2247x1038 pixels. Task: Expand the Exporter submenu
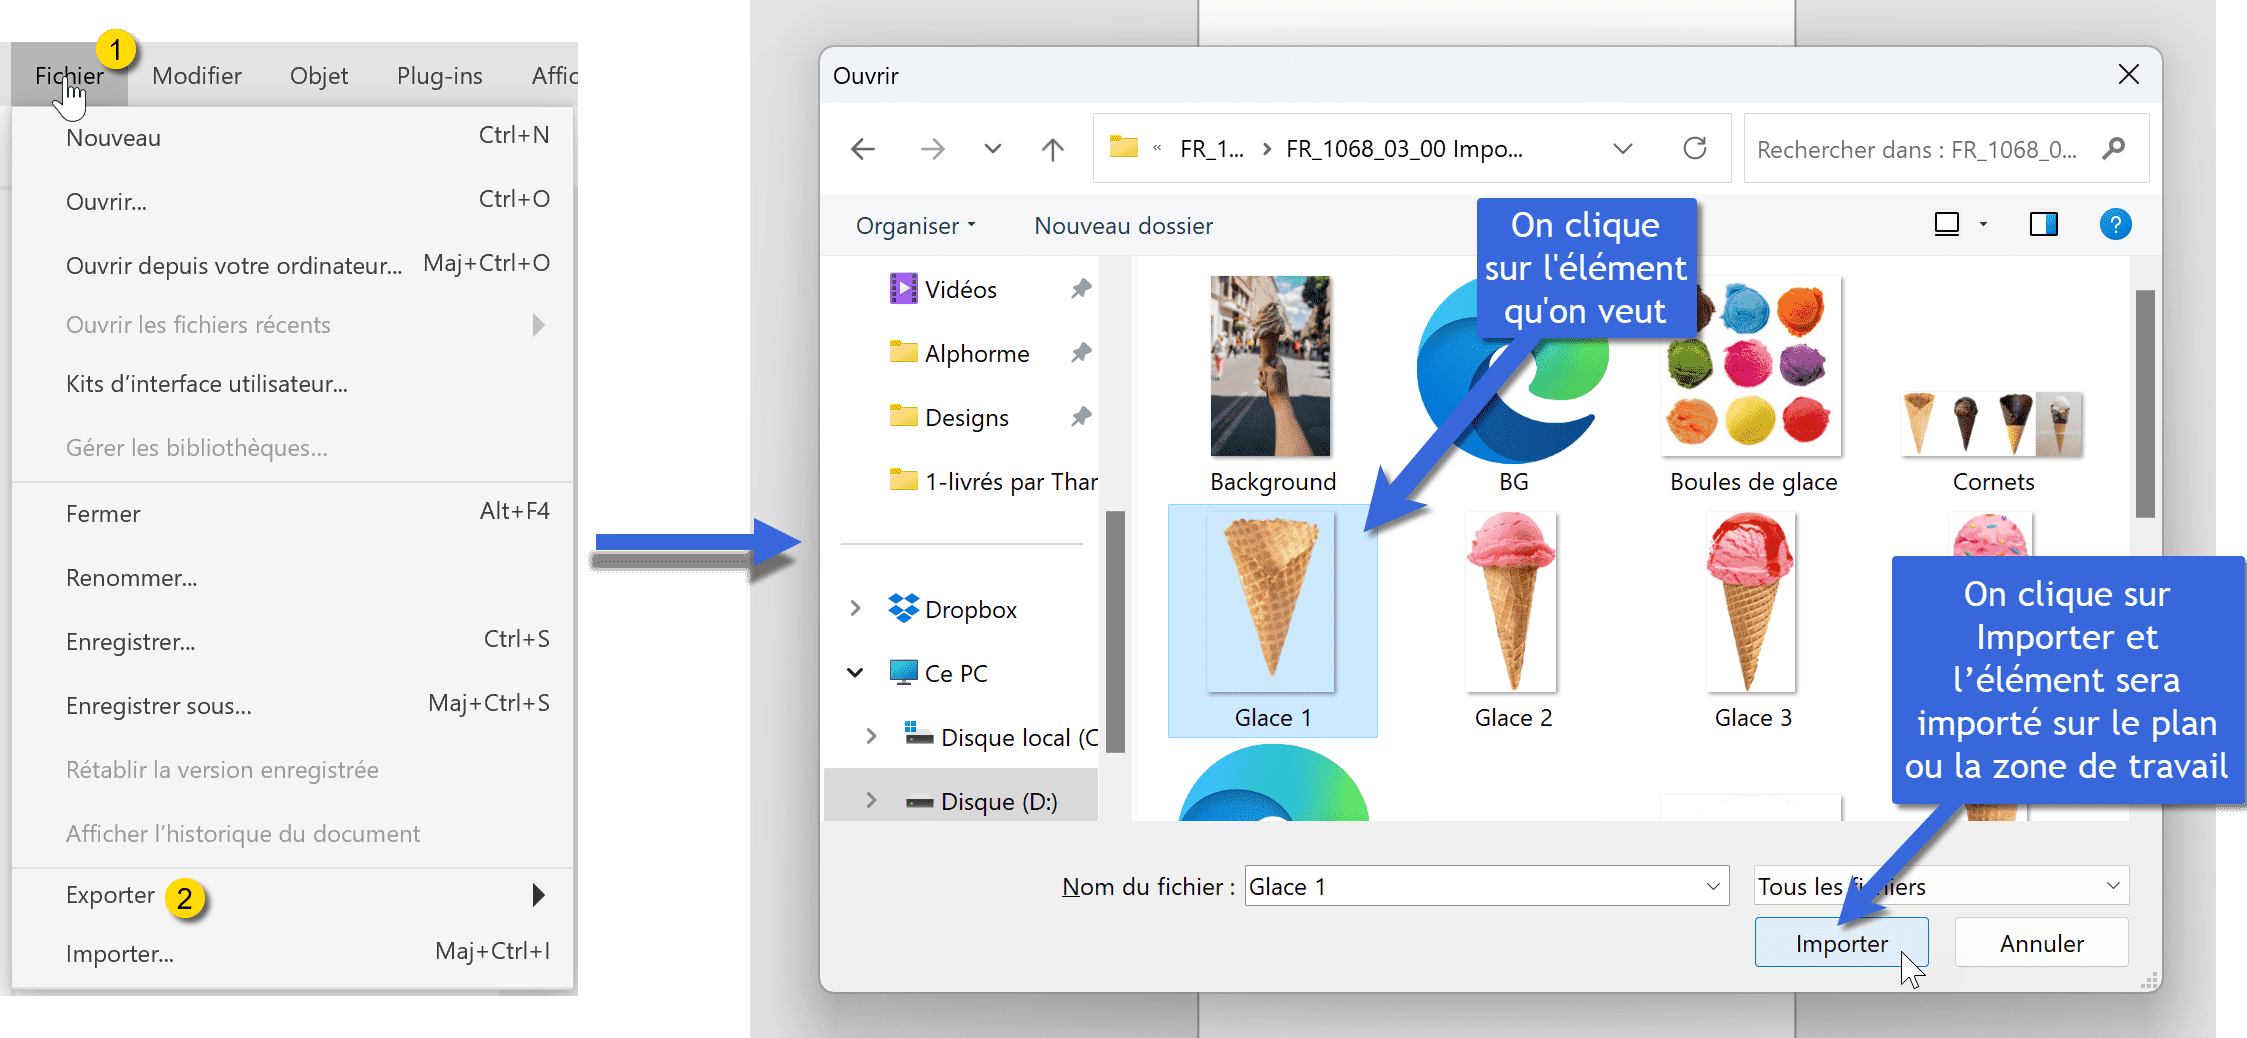coord(293,895)
